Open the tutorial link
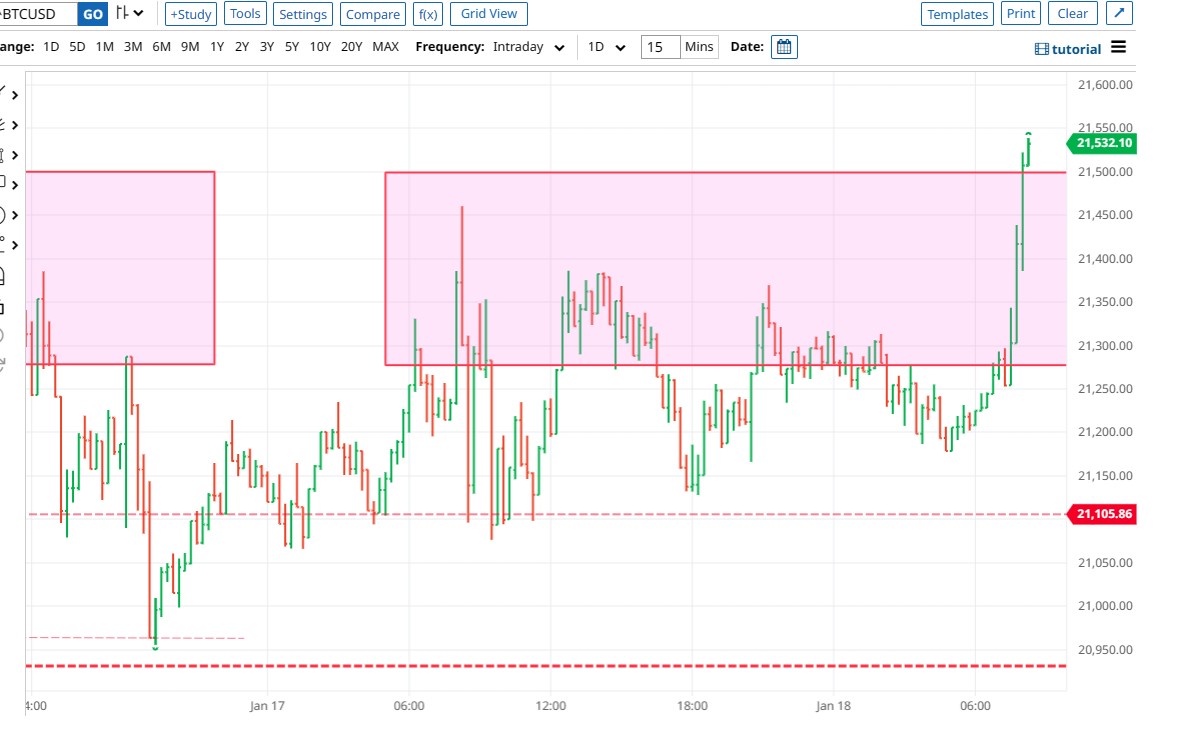This screenshot has height=734, width=1194. click(x=1076, y=49)
